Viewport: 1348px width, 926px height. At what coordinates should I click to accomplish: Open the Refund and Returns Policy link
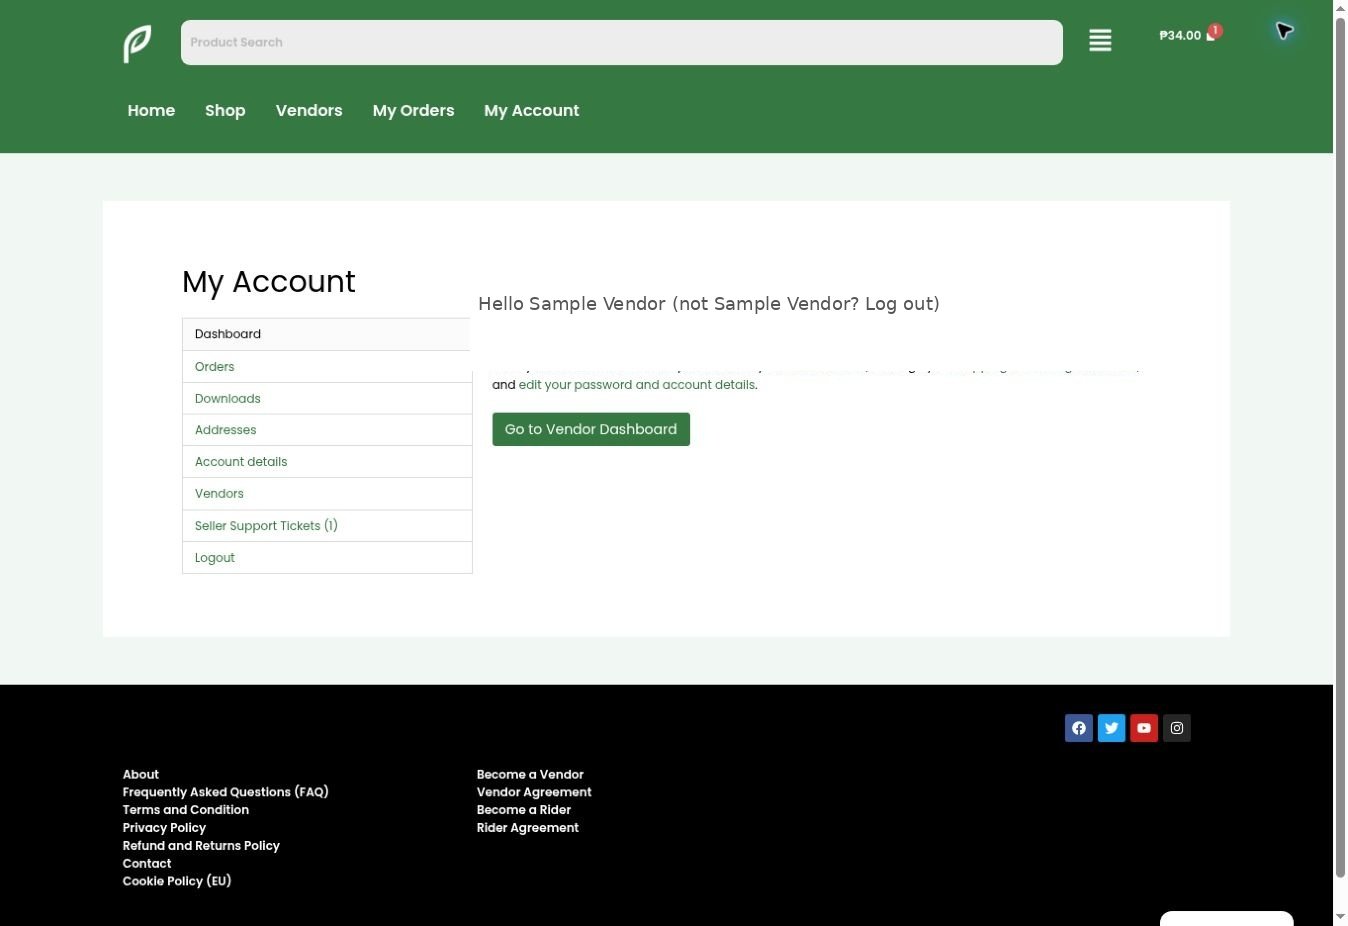201,846
